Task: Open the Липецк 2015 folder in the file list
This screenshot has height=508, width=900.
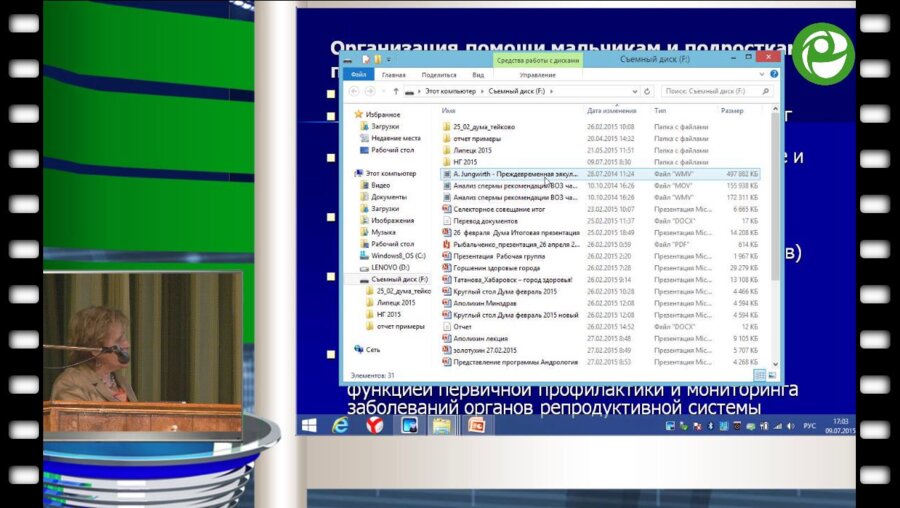Action: 472,150
